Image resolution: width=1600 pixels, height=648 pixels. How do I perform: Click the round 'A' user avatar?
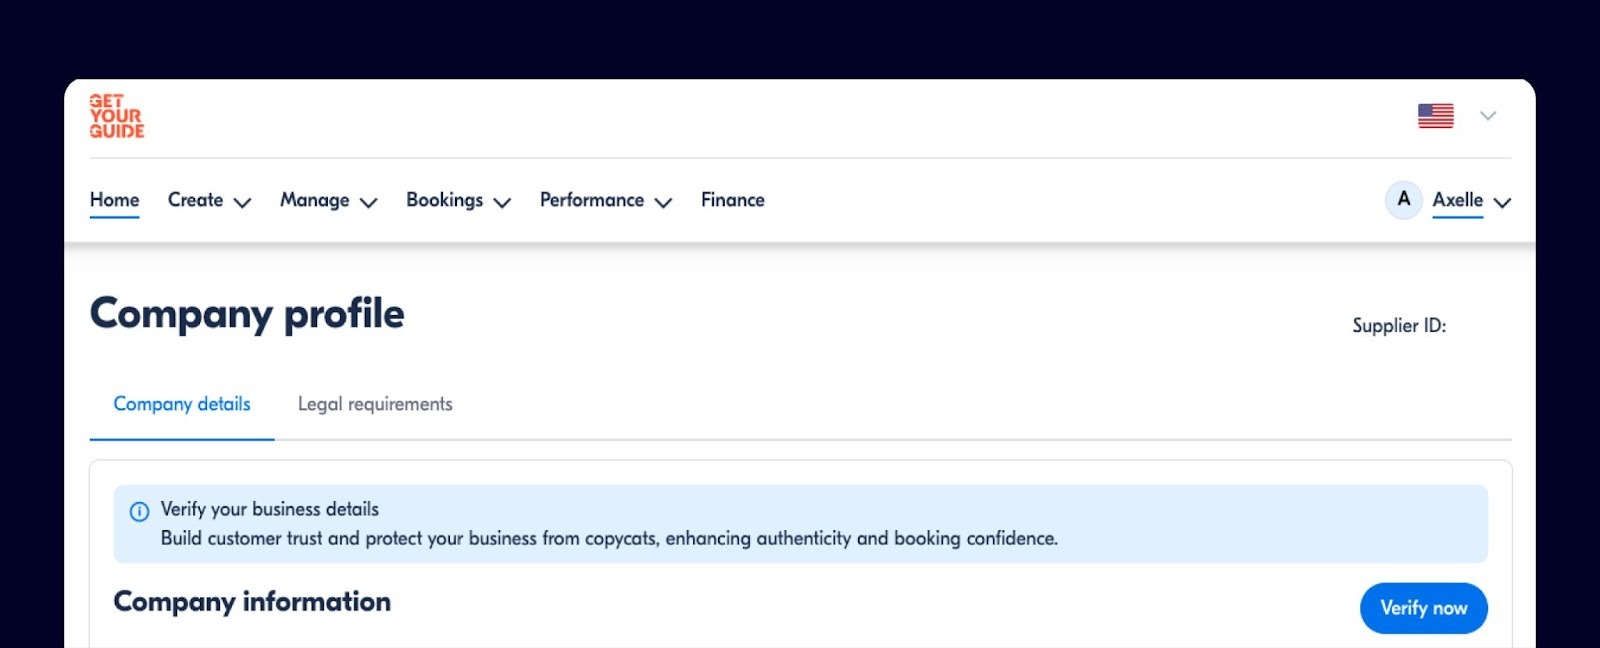point(1403,200)
